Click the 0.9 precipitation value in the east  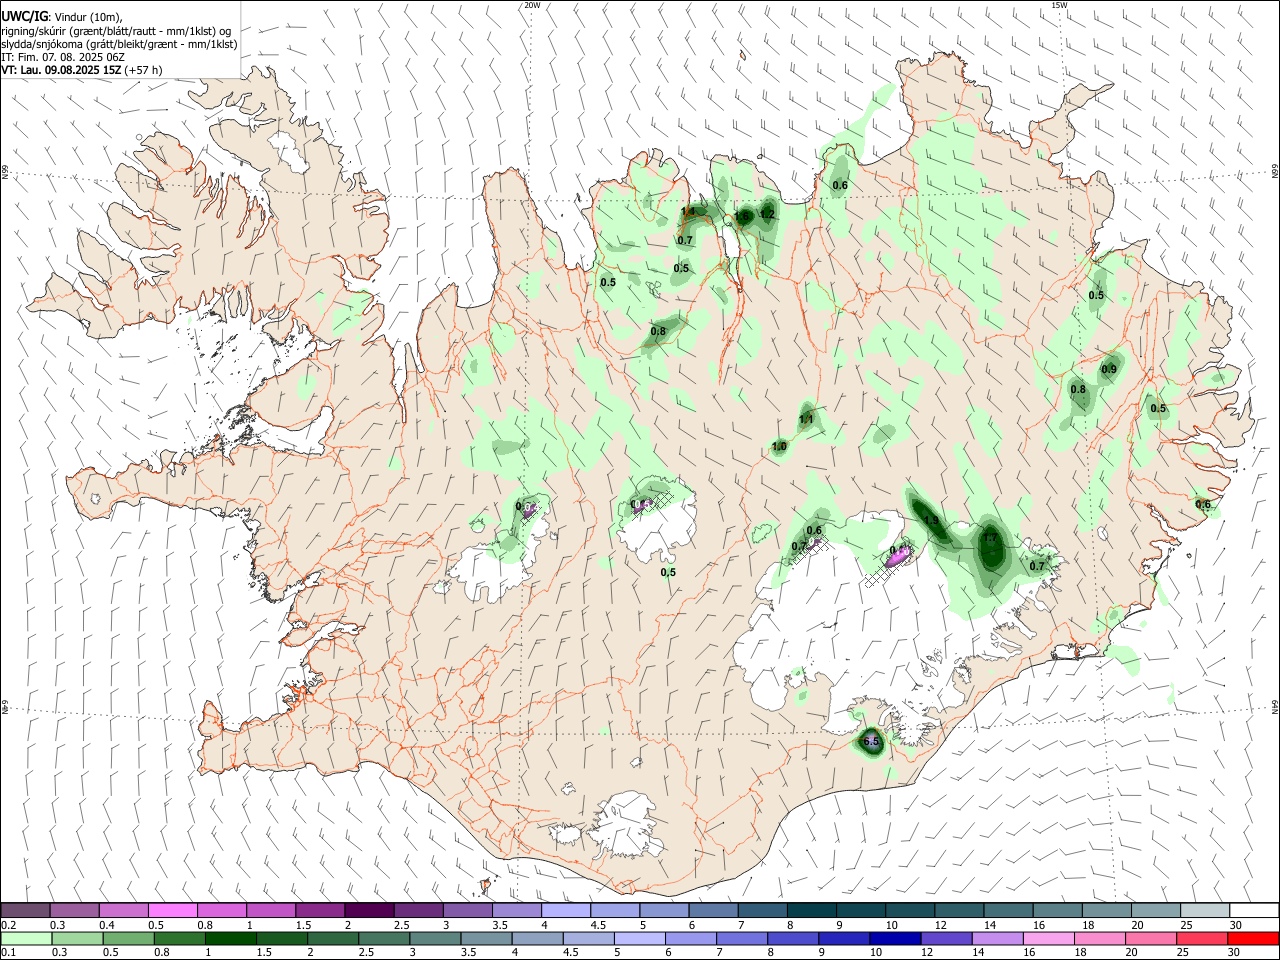tap(1109, 369)
